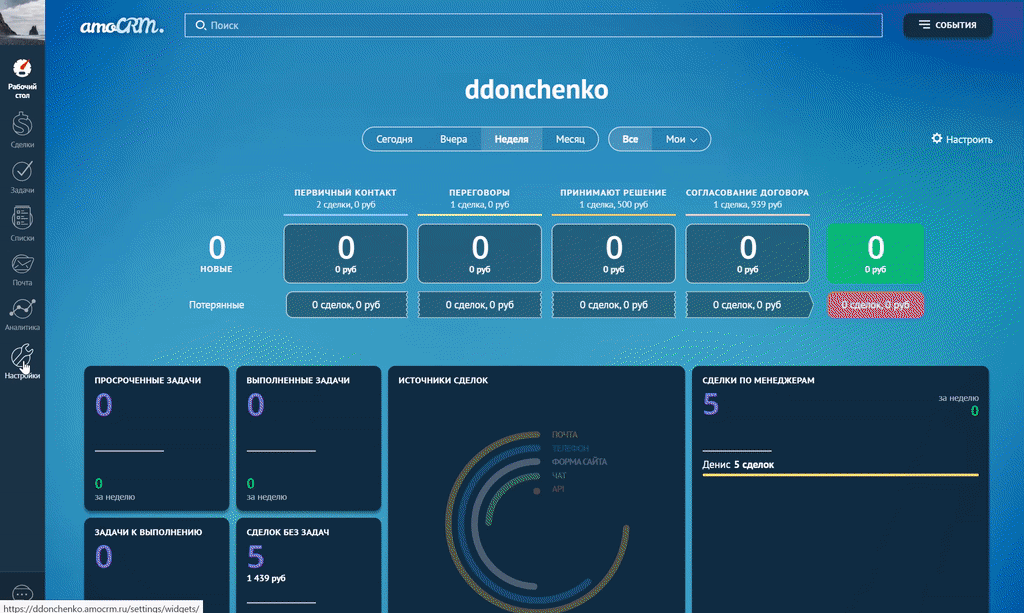Open Настройки in the sidebar
1024x613 pixels.
click(22, 356)
